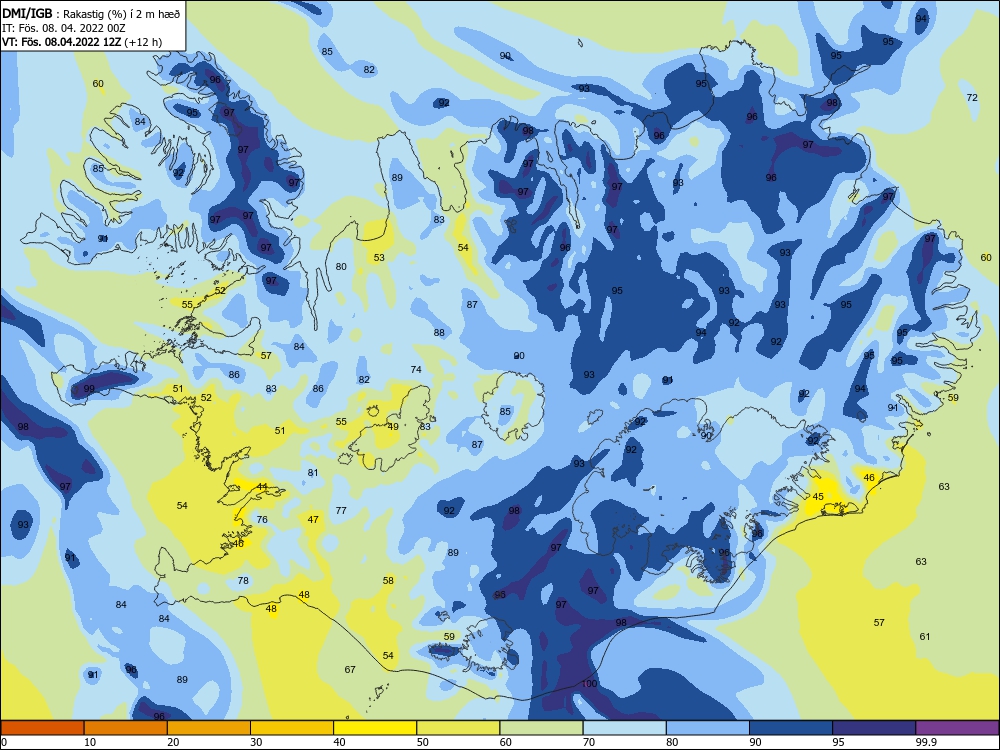Click the legend label '30'
1000x750 pixels.
click(256, 742)
